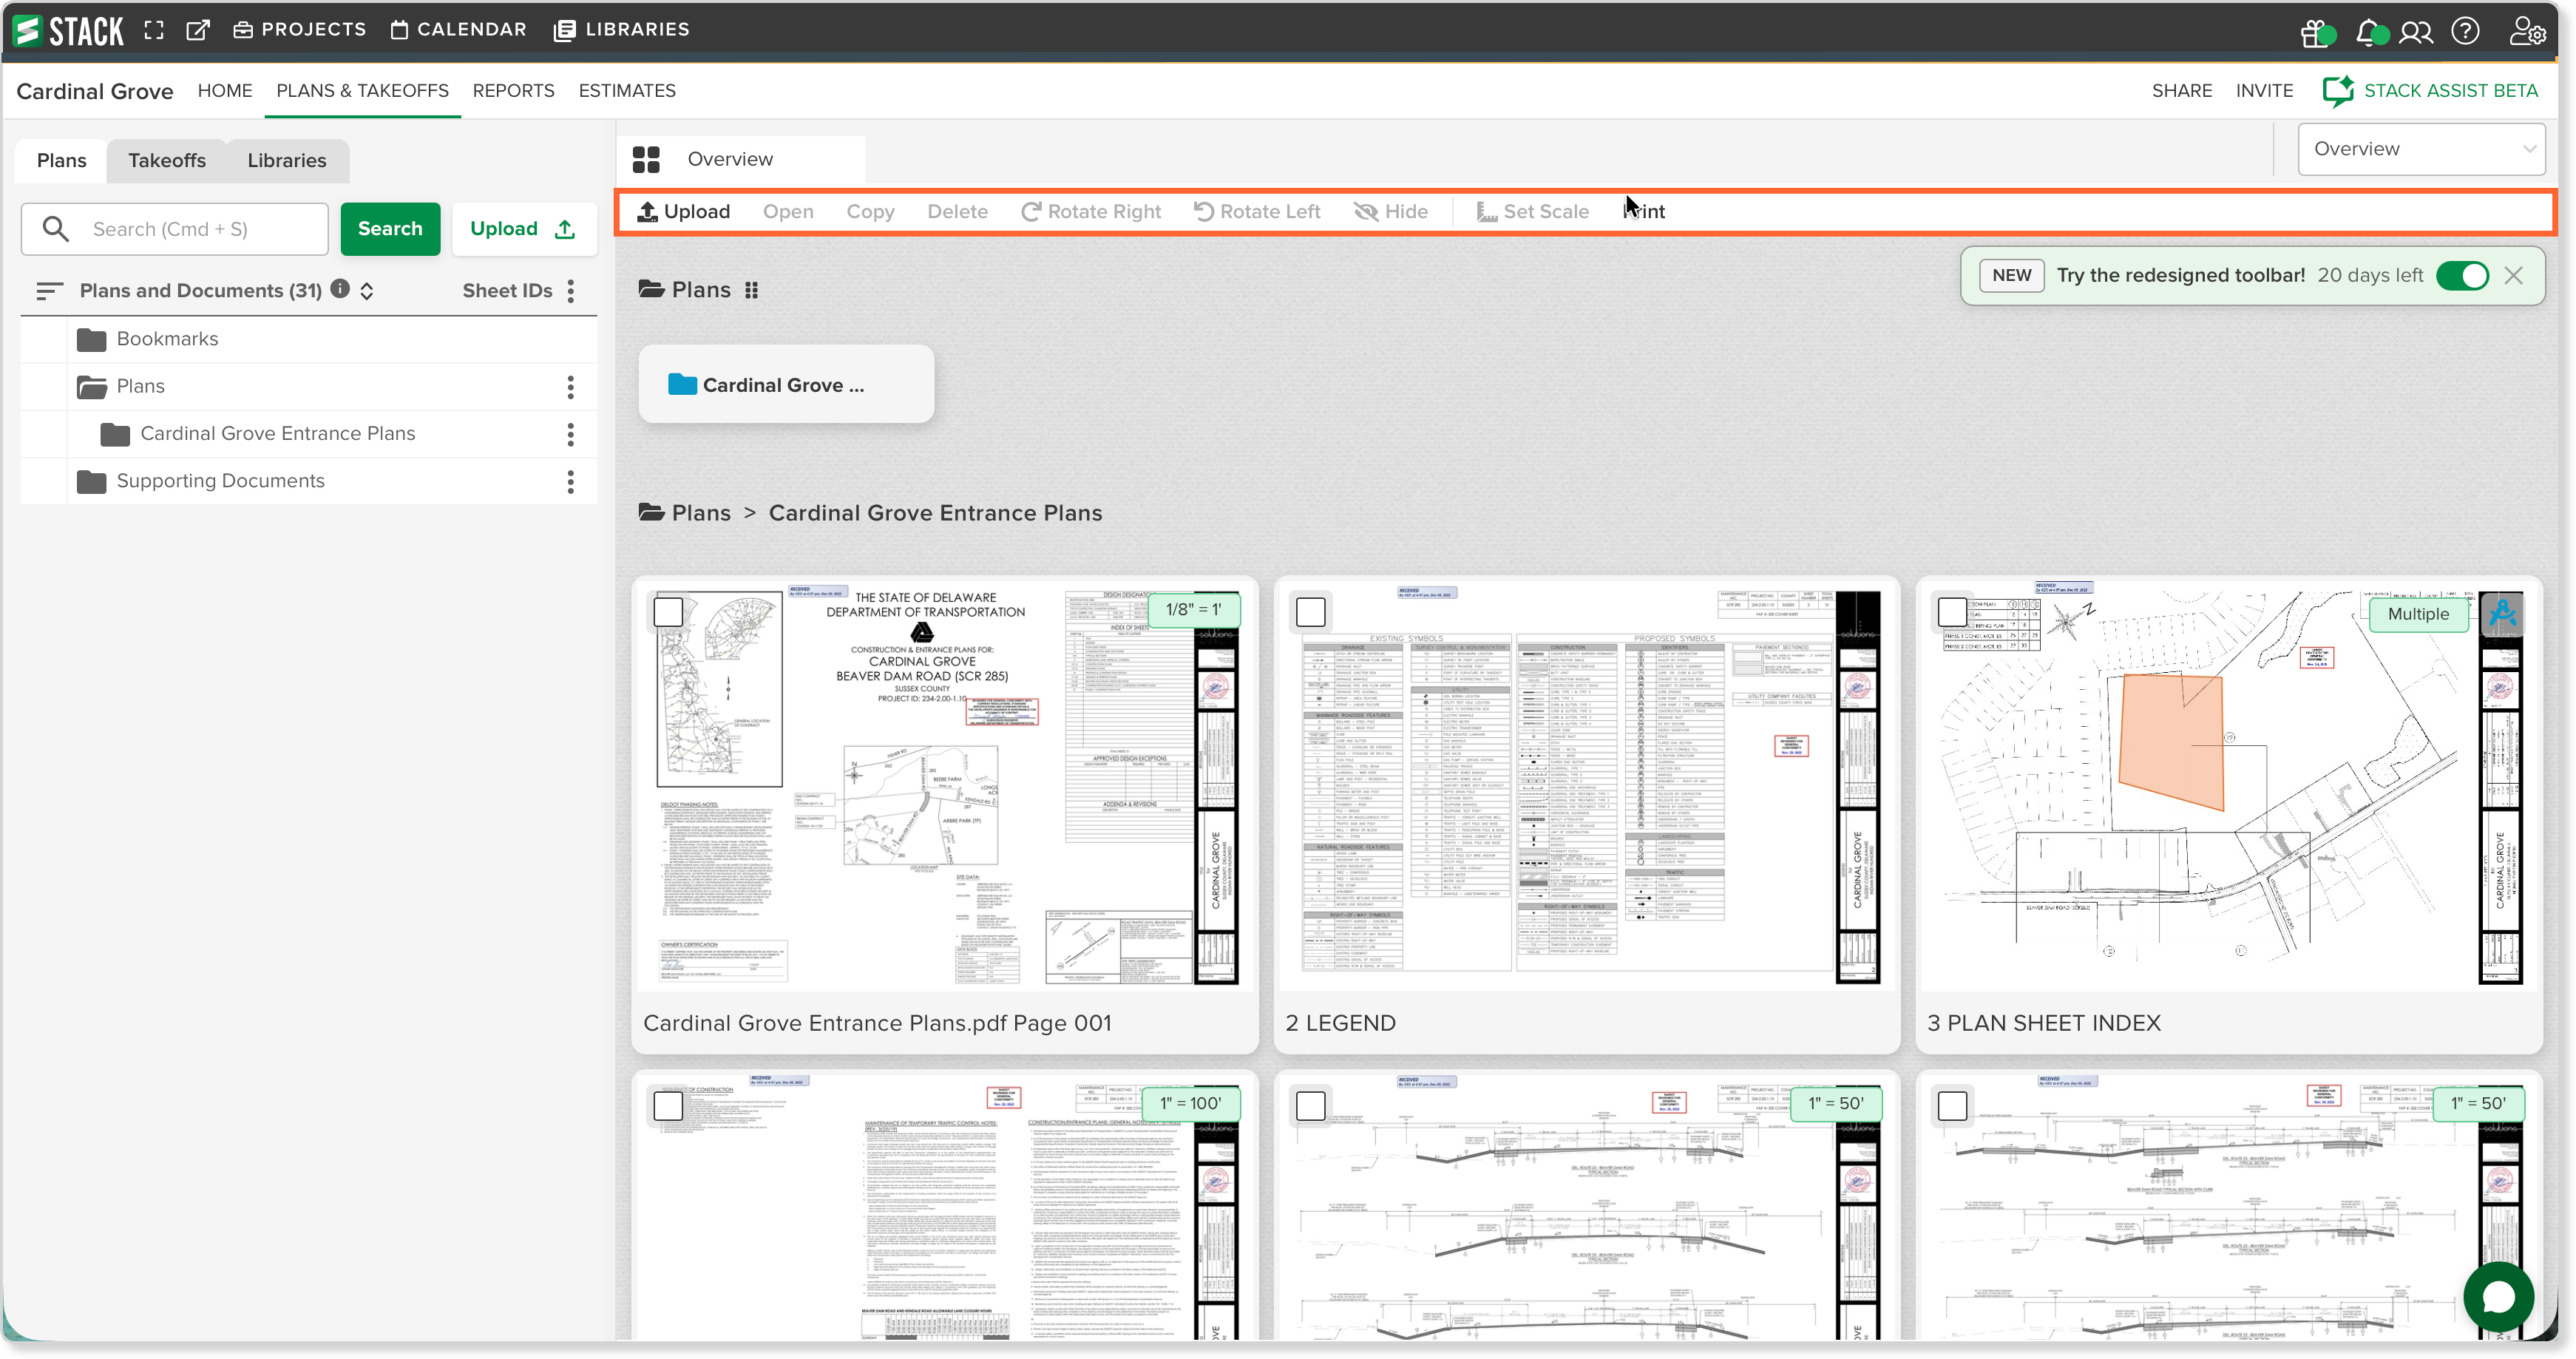Click Set Scale in toolbar
The width and height of the screenshot is (2576, 1359).
tap(1533, 212)
